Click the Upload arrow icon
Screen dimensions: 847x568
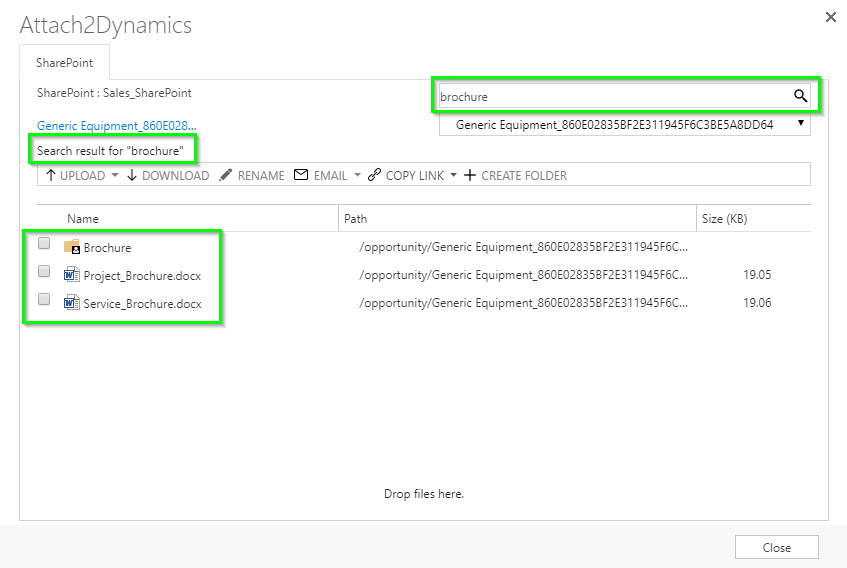(x=51, y=175)
